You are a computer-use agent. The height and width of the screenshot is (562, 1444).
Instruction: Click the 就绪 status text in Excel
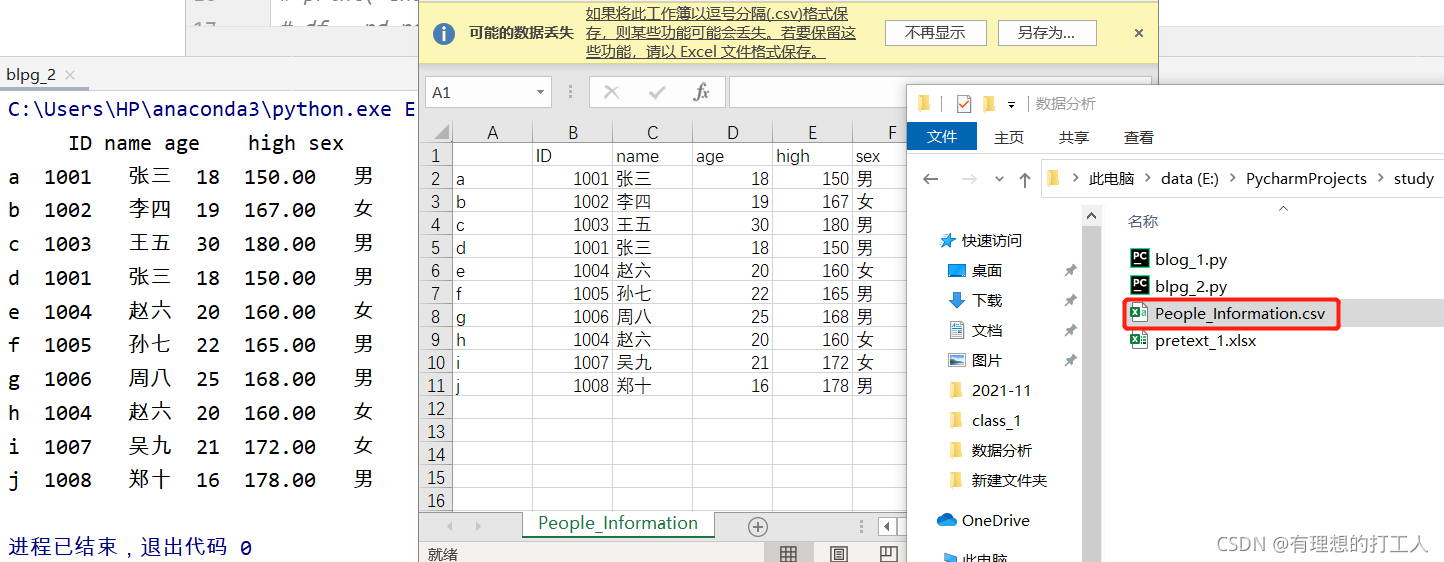[x=442, y=553]
